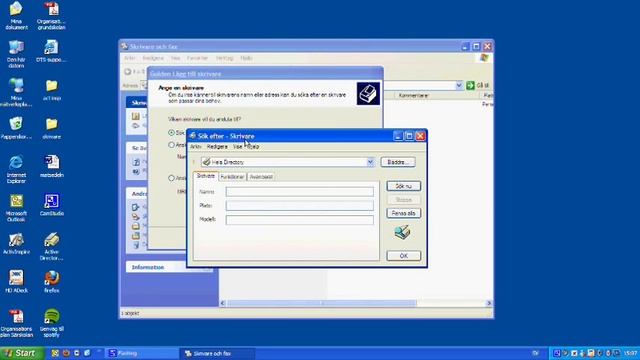This screenshot has height=360, width=640.
Task: Launch CamStudio from desktop
Action: pyautogui.click(x=51, y=205)
